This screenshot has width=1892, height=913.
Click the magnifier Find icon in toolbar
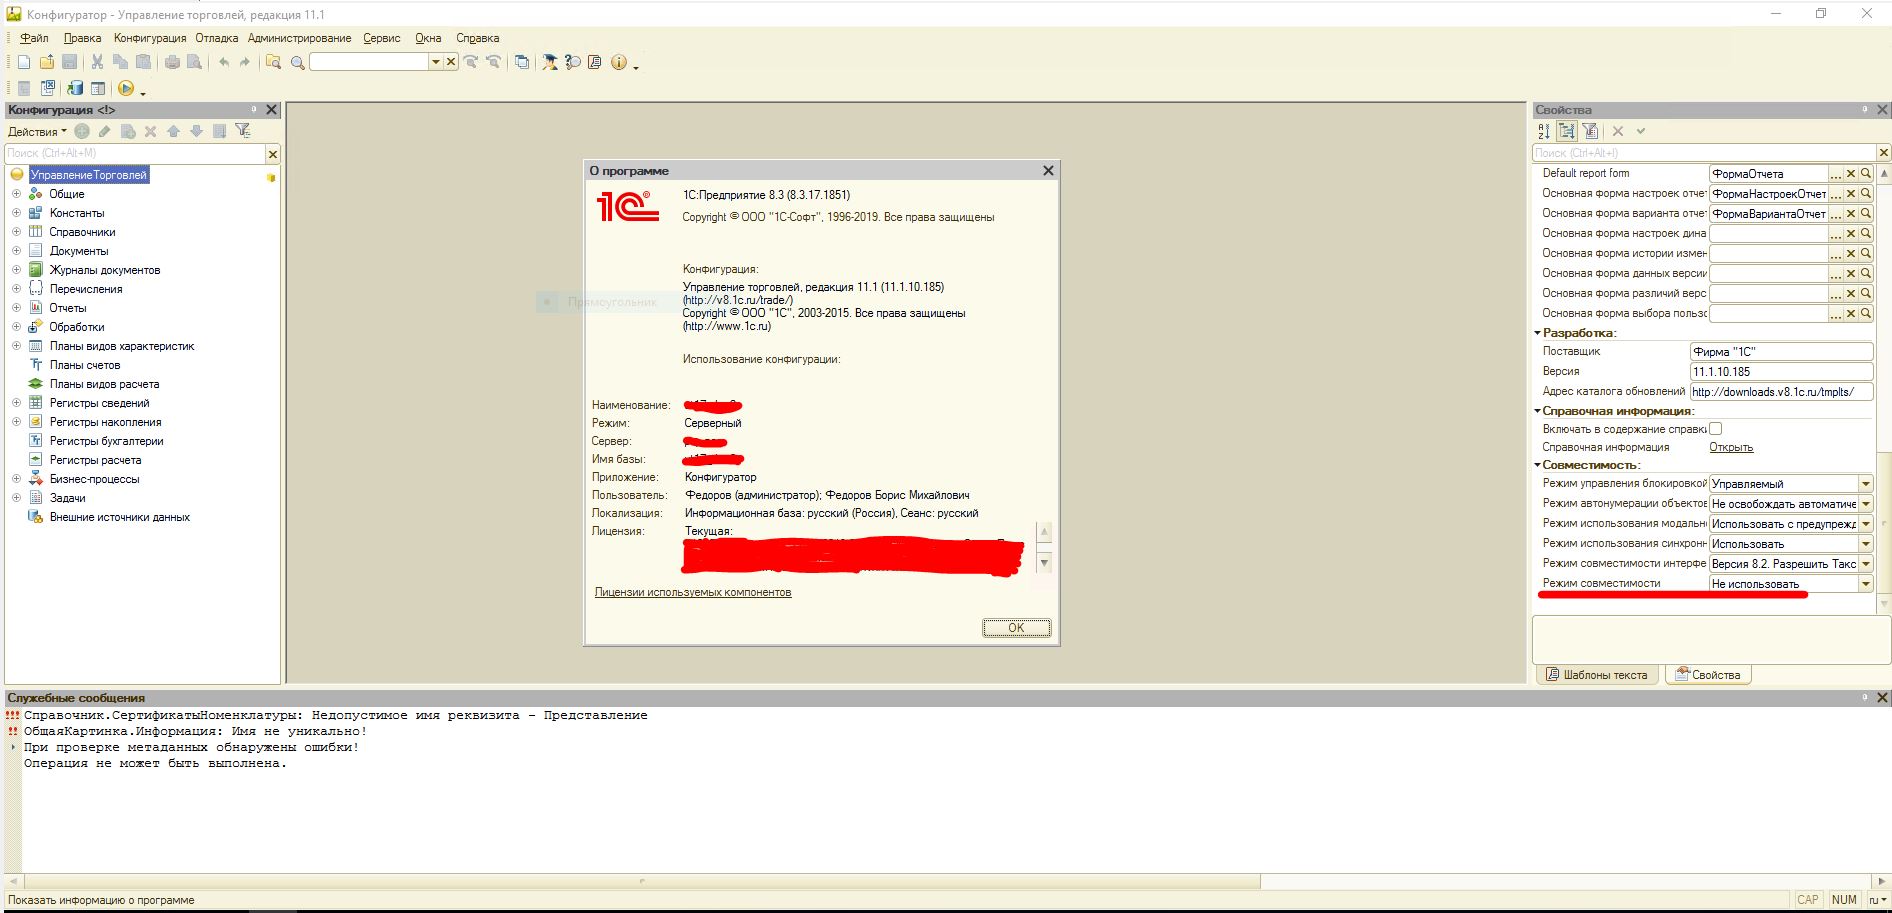point(297,62)
